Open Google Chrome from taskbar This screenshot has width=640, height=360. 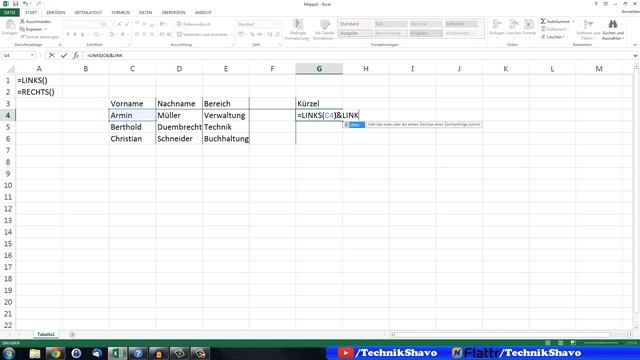point(56,353)
